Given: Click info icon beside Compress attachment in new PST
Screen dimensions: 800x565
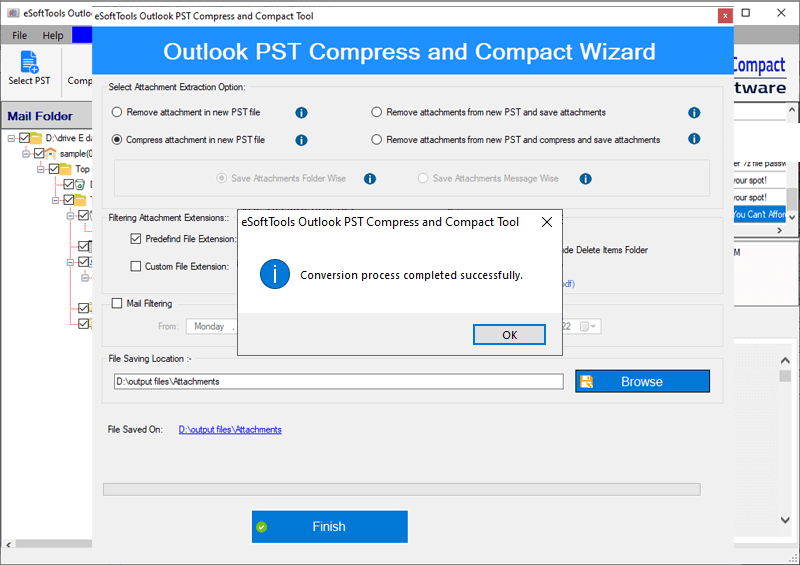Looking at the screenshot, I should click(x=301, y=140).
